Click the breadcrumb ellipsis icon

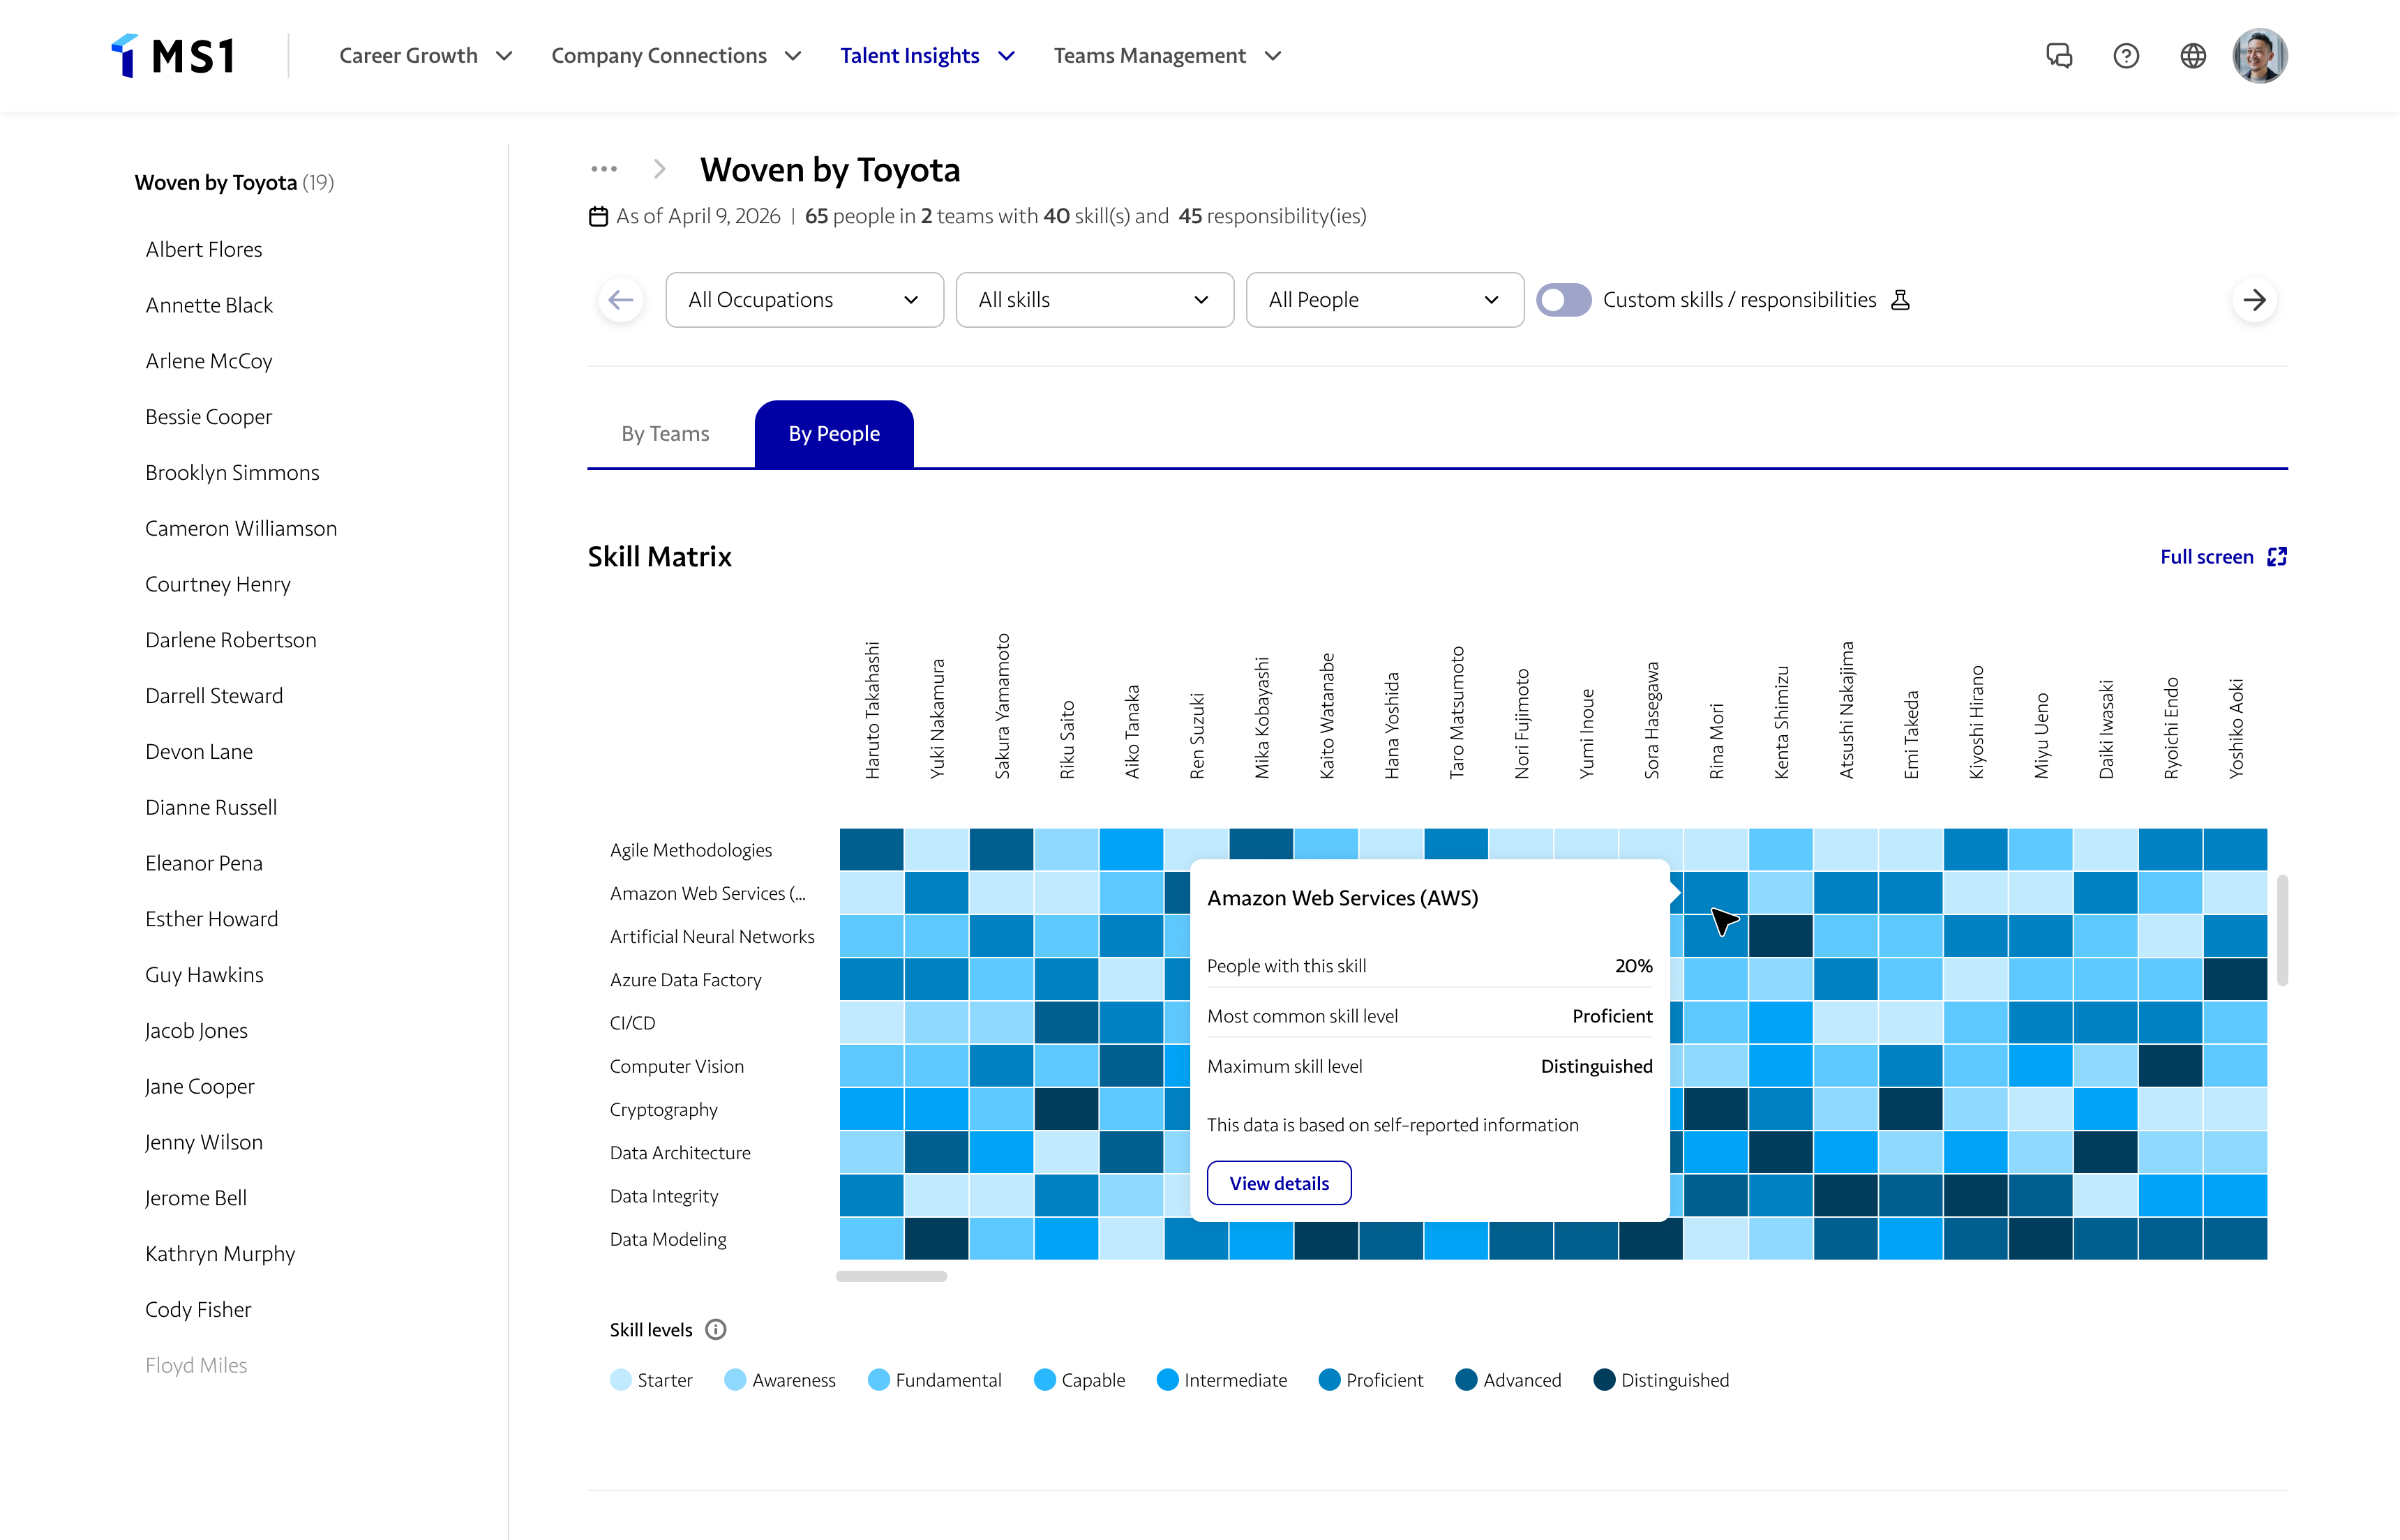[604, 169]
